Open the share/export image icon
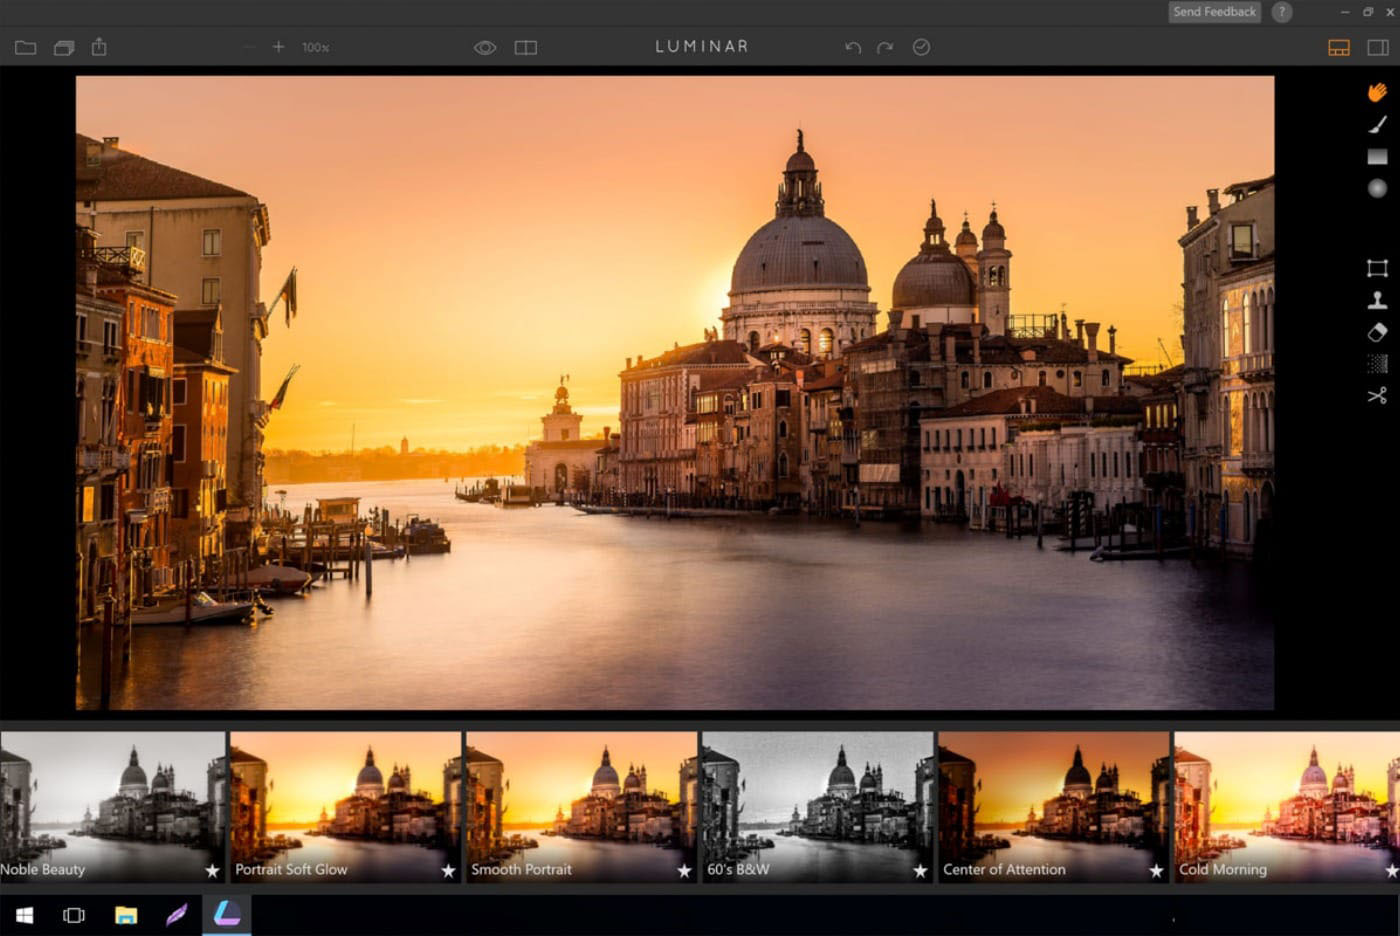Image resolution: width=1400 pixels, height=936 pixels. coord(99,47)
